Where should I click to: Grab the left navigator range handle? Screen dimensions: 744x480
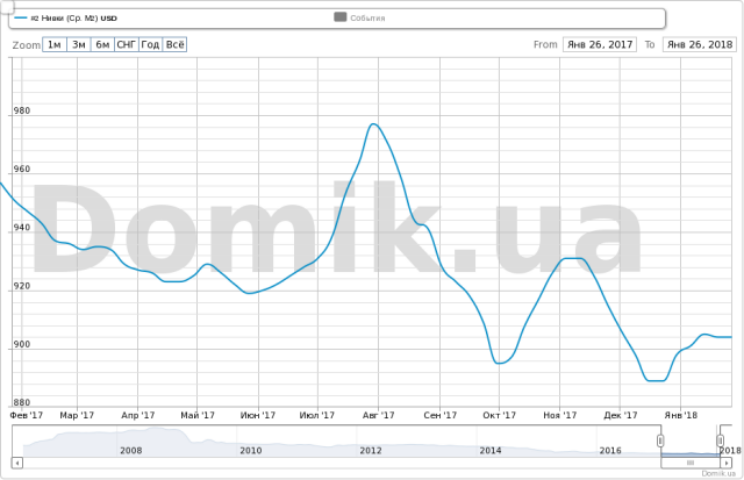(x=660, y=441)
